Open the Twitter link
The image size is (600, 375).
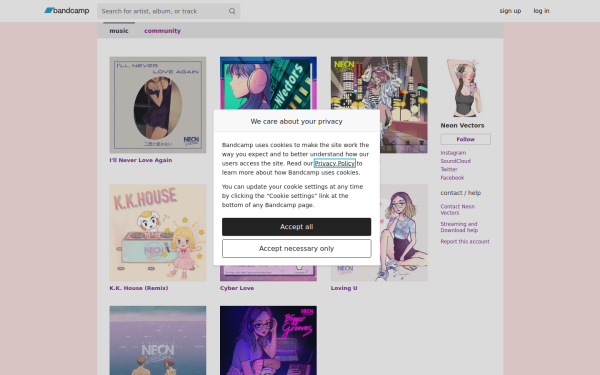(449, 169)
